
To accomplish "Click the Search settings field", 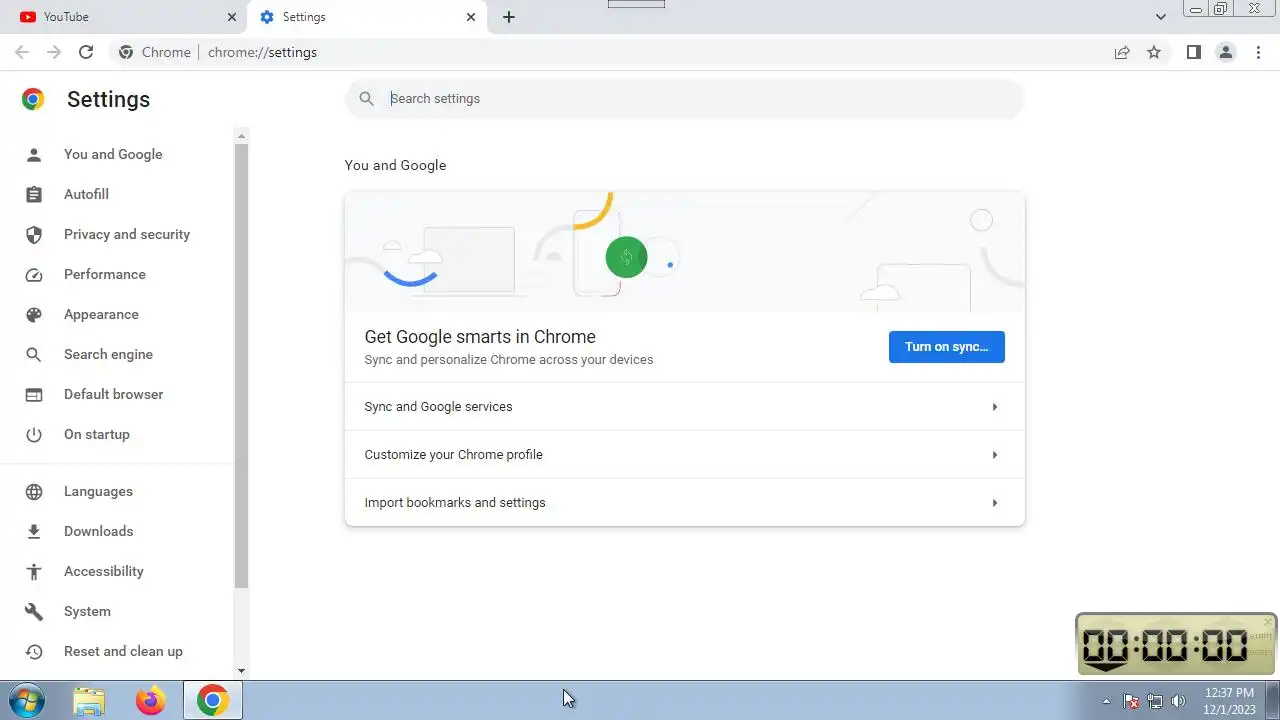I will click(684, 99).
